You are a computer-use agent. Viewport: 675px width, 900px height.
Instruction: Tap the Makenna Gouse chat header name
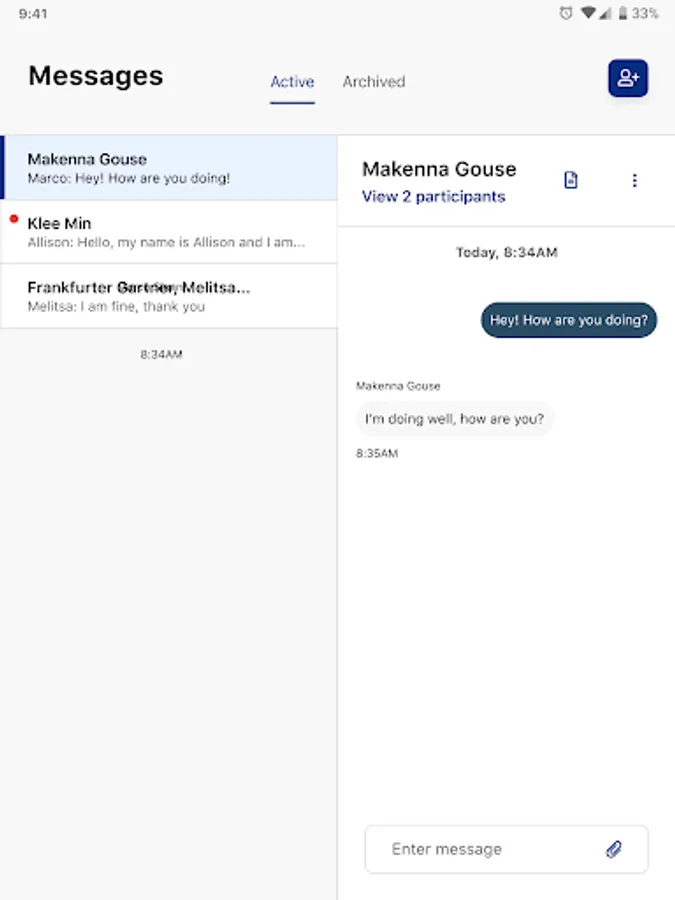[x=439, y=169]
